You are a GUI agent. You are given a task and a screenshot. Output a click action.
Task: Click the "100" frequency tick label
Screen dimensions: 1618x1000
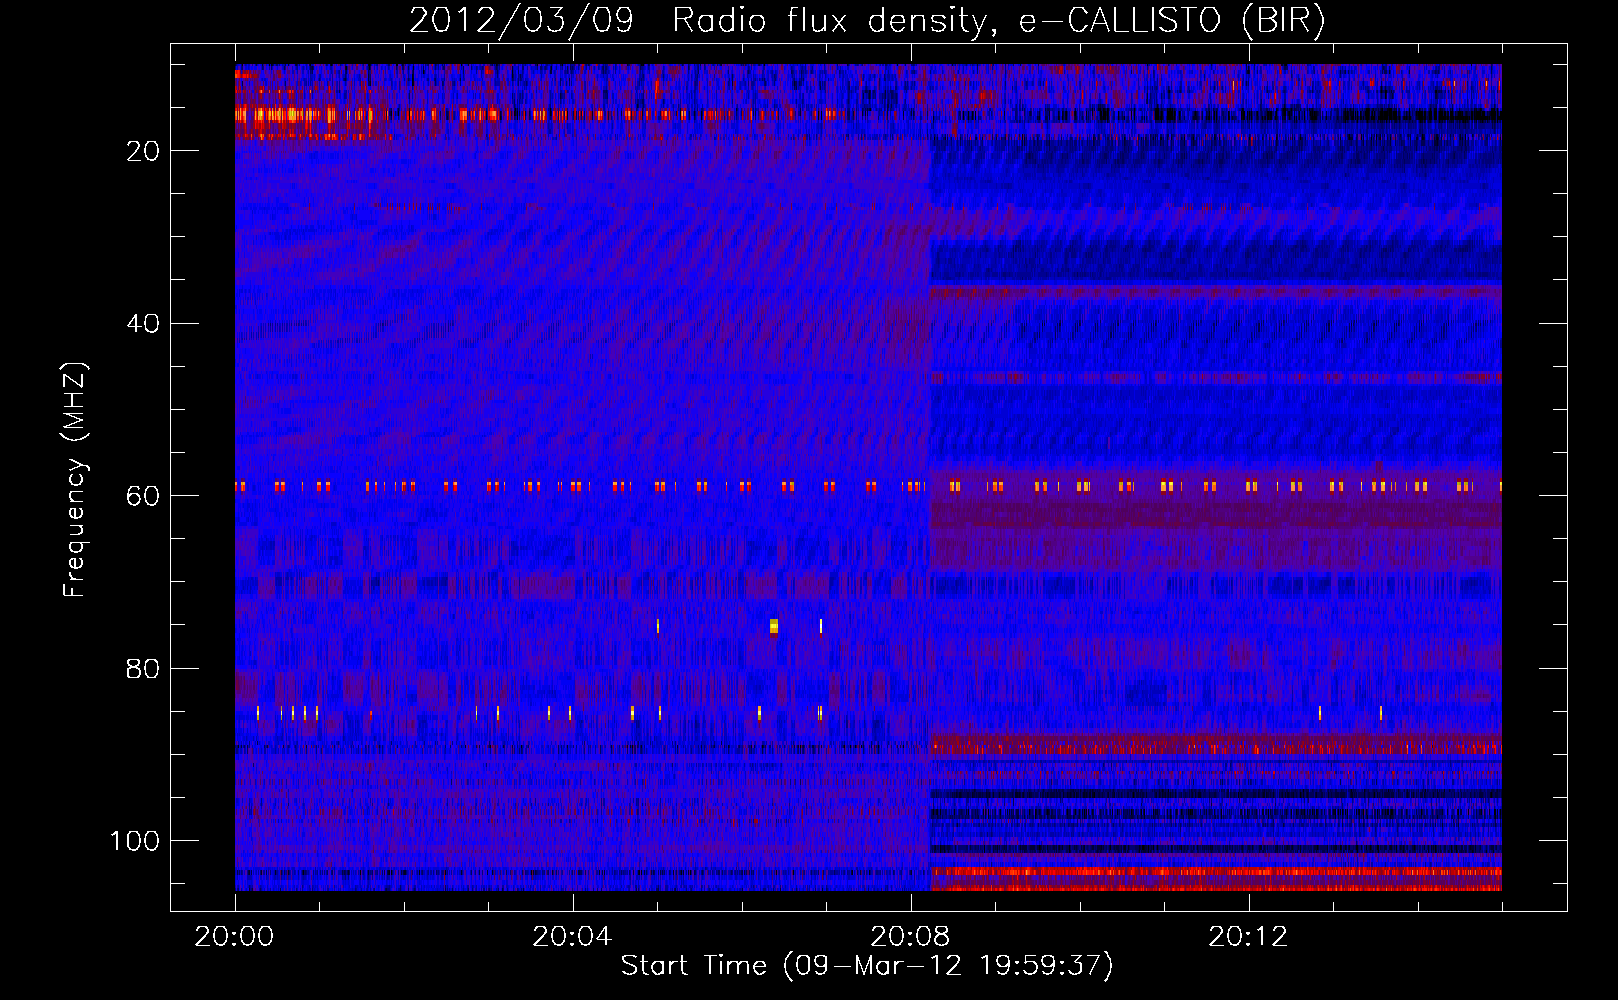135,841
